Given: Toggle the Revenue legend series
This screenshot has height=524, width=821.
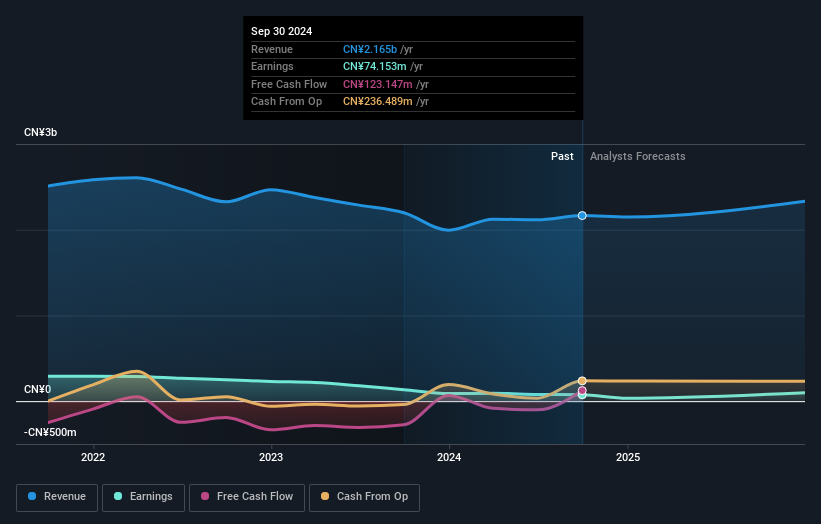Looking at the screenshot, I should click(x=57, y=497).
